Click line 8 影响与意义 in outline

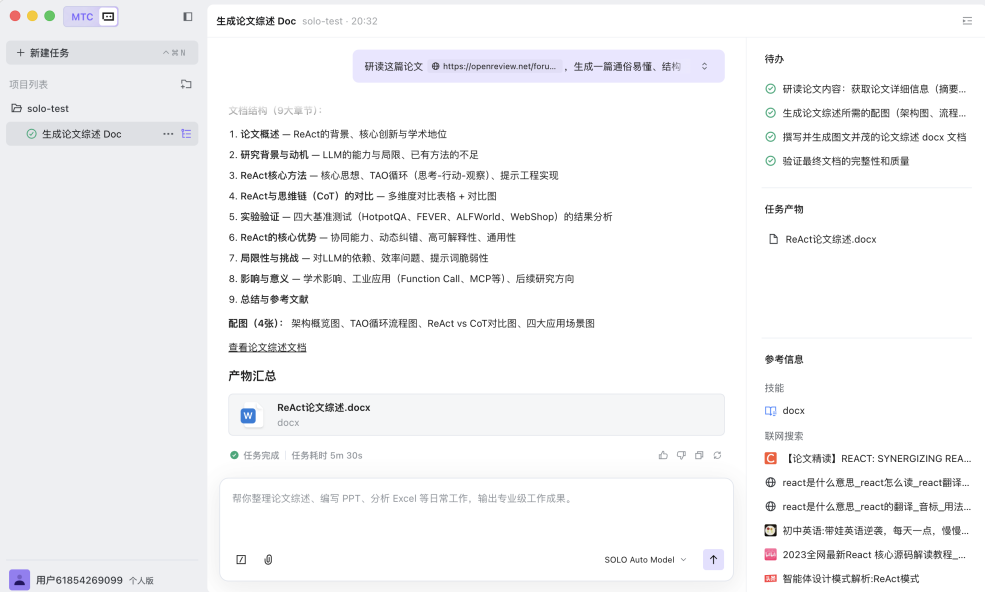pos(401,279)
